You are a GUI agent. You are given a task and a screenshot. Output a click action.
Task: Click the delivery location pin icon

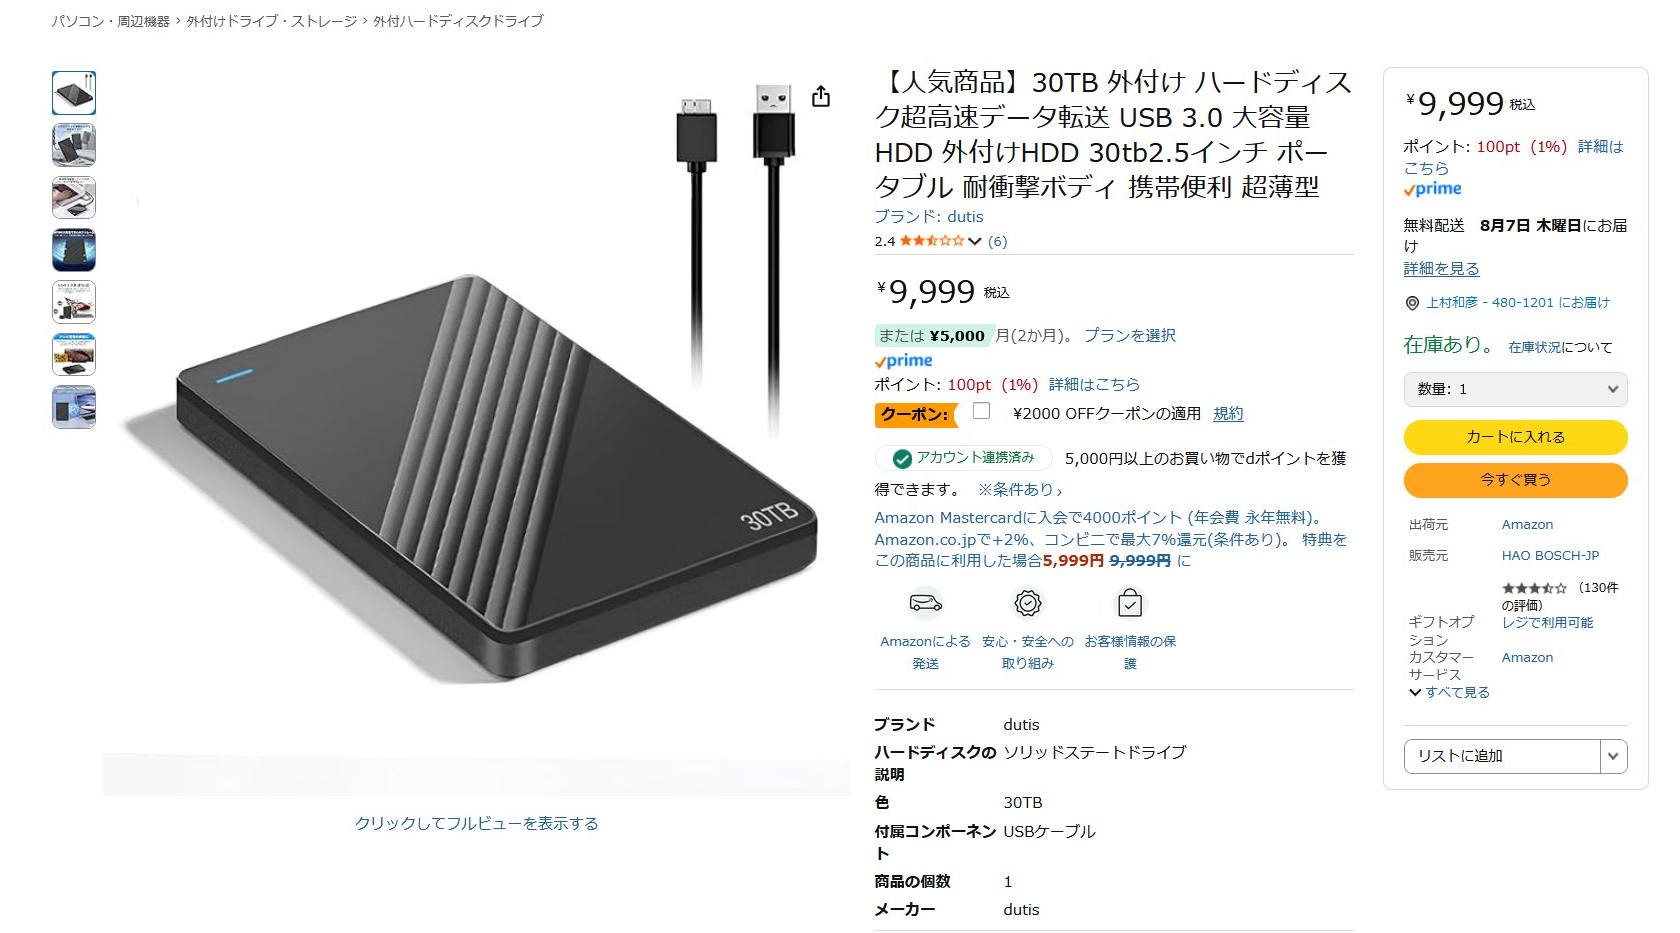[x=1412, y=303]
